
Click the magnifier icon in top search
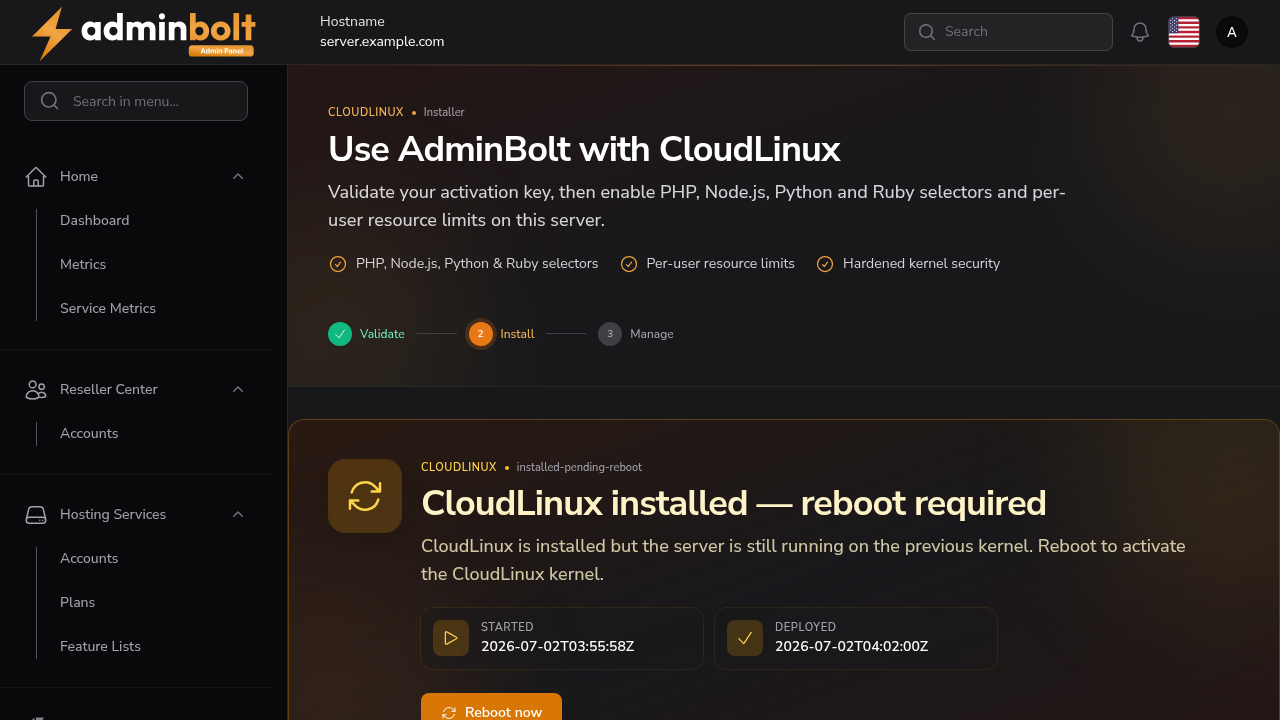point(927,32)
